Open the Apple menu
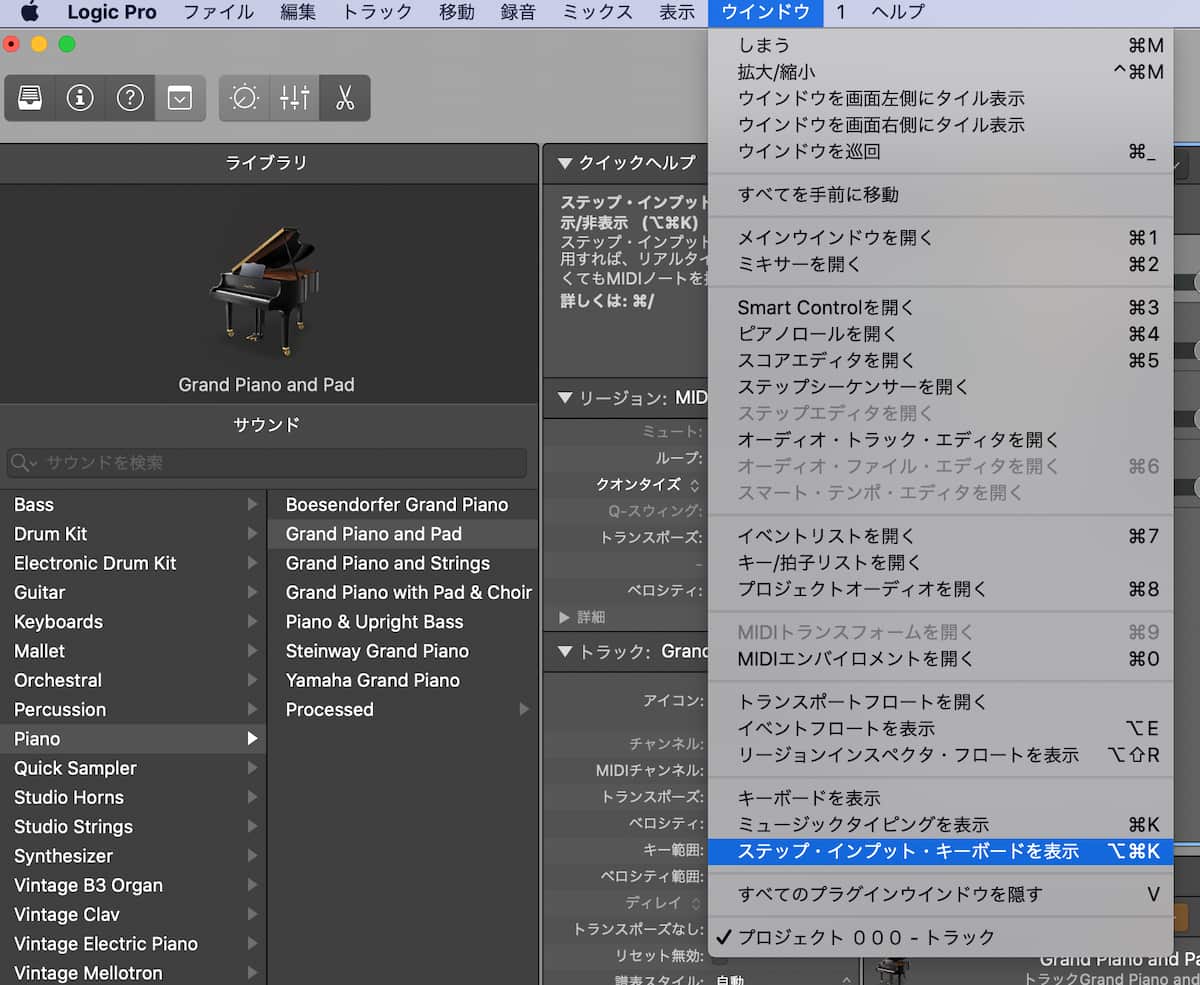The width and height of the screenshot is (1200, 985). 29,12
